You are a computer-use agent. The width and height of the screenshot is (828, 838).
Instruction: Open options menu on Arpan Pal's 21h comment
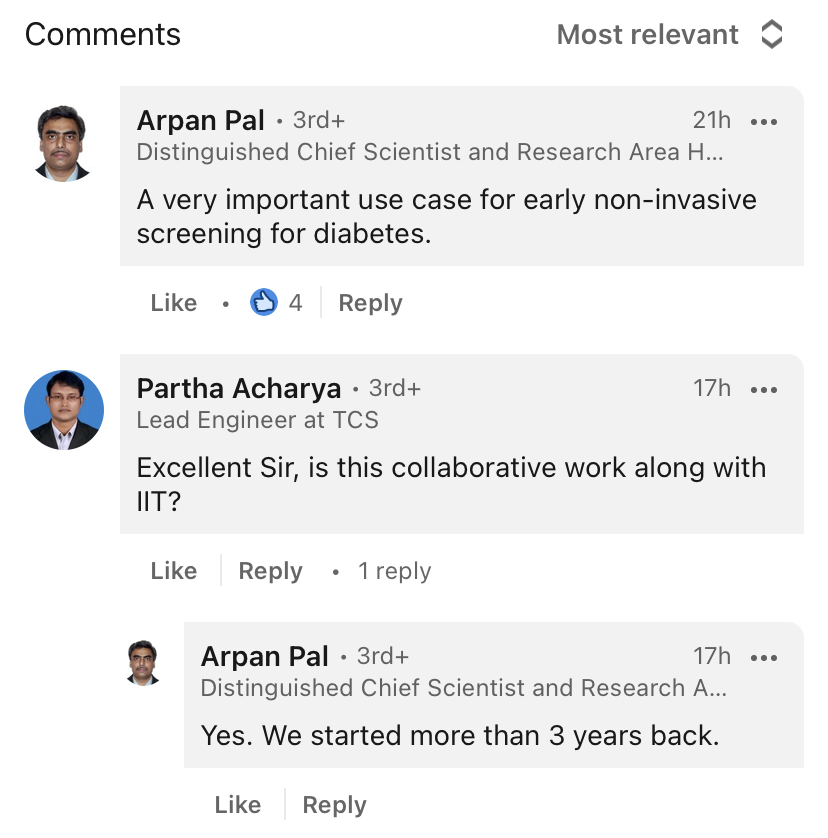point(763,122)
